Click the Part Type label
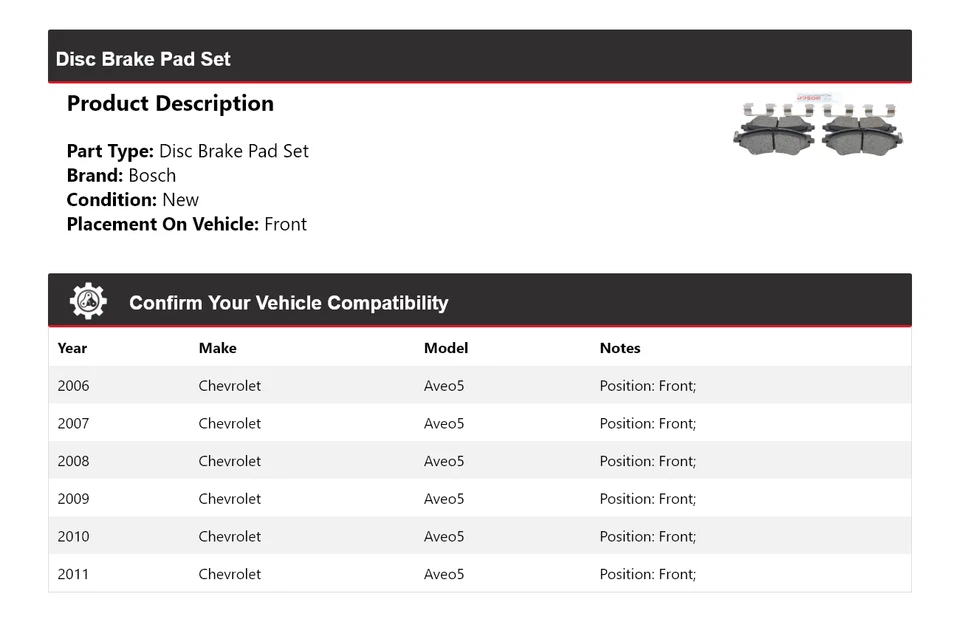Image resolution: width=960 pixels, height=622 pixels. (x=110, y=151)
